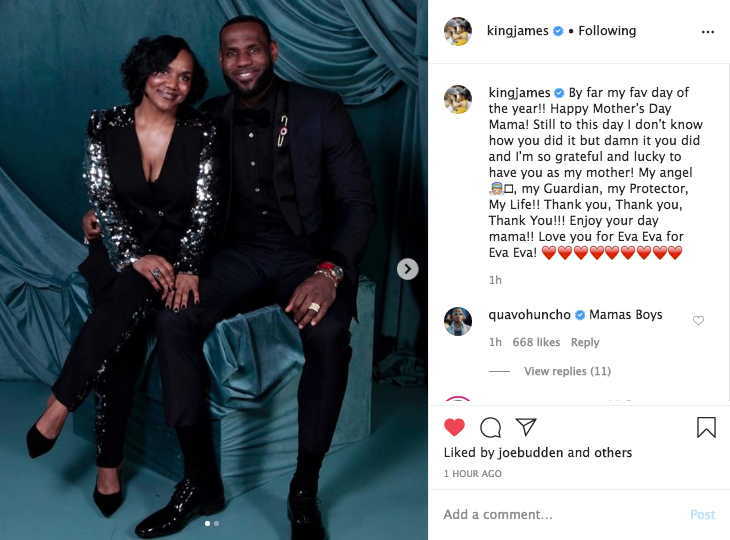Viewport: 730px width, 540px height.
Task: Expand View replies (11) under quavohuncho's comment
Action: (x=567, y=371)
